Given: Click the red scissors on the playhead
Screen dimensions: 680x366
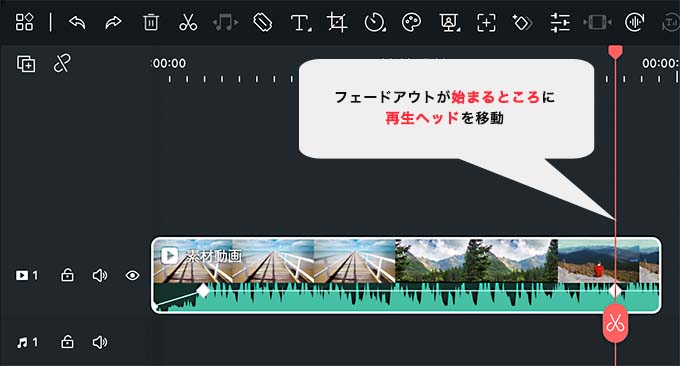Looking at the screenshot, I should 615,324.
